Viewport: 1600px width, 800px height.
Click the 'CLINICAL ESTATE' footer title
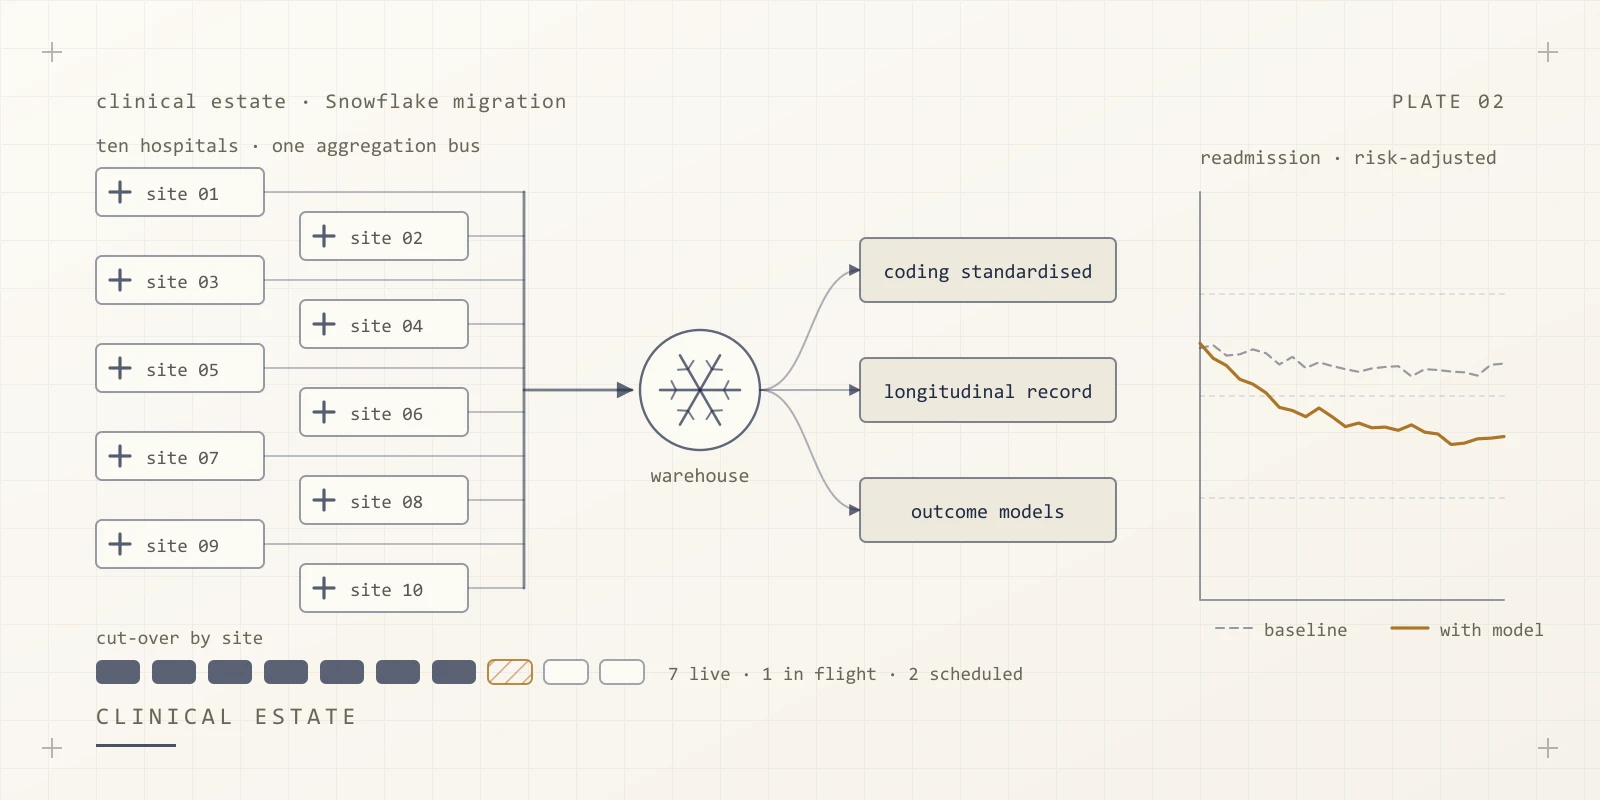[226, 717]
